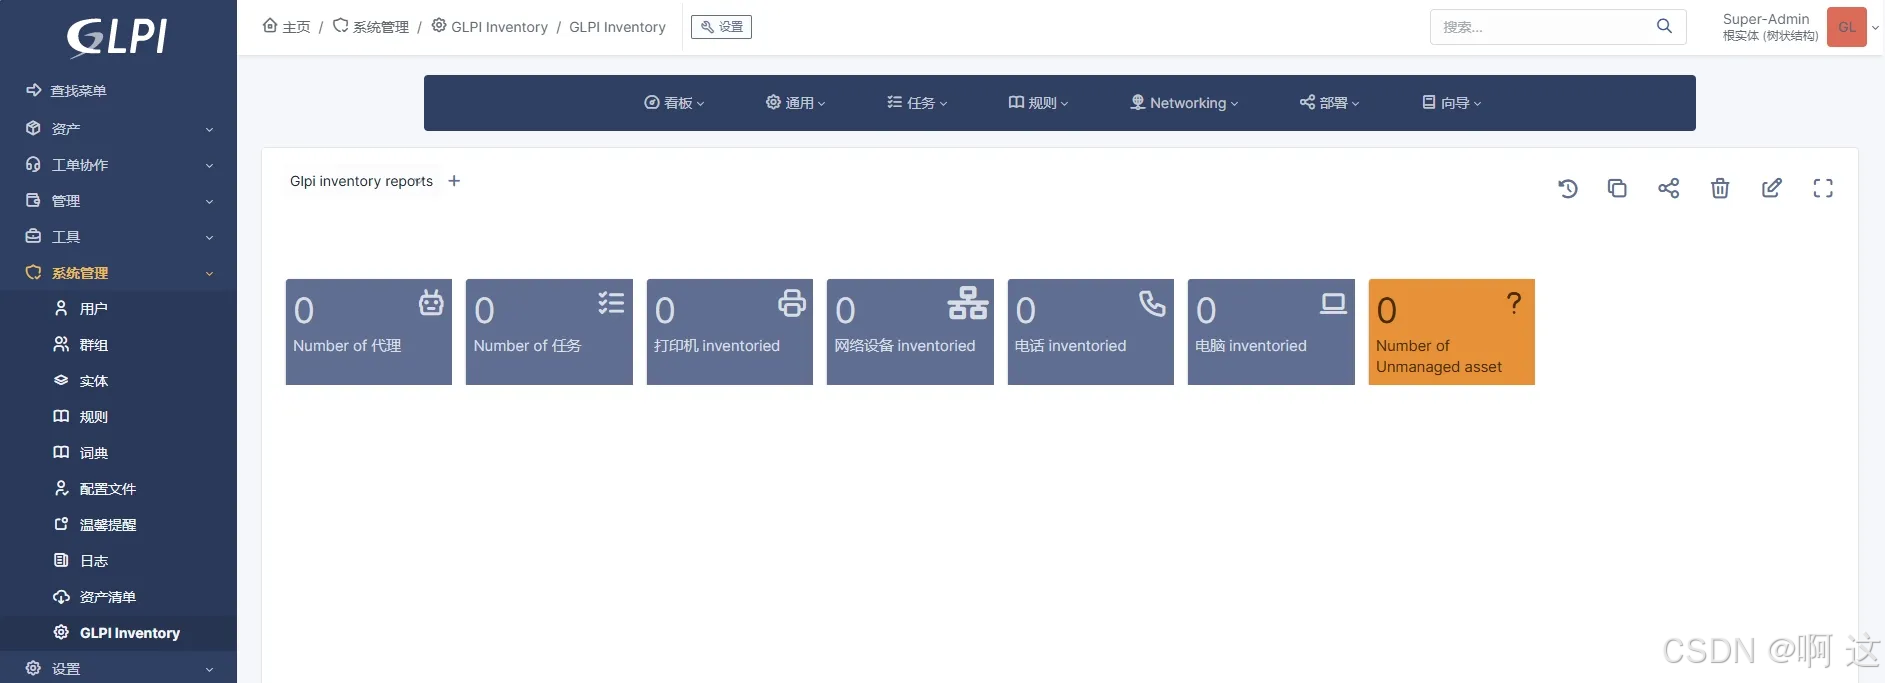Click 主页 breadcrumb link

click(287, 27)
